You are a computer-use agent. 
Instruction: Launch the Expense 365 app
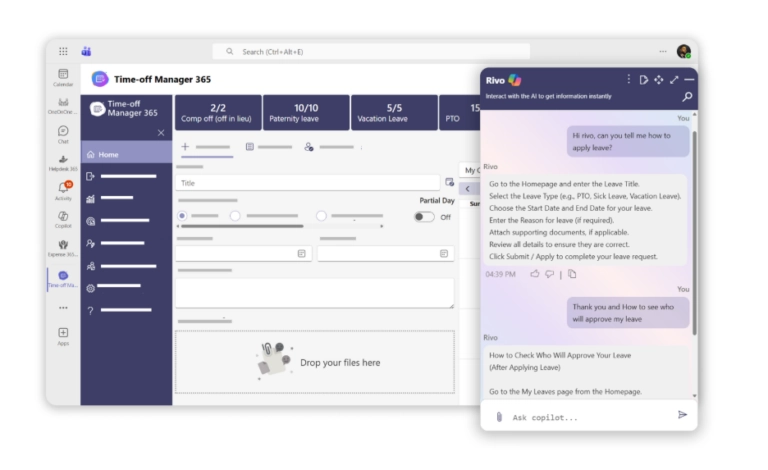pyautogui.click(x=63, y=248)
